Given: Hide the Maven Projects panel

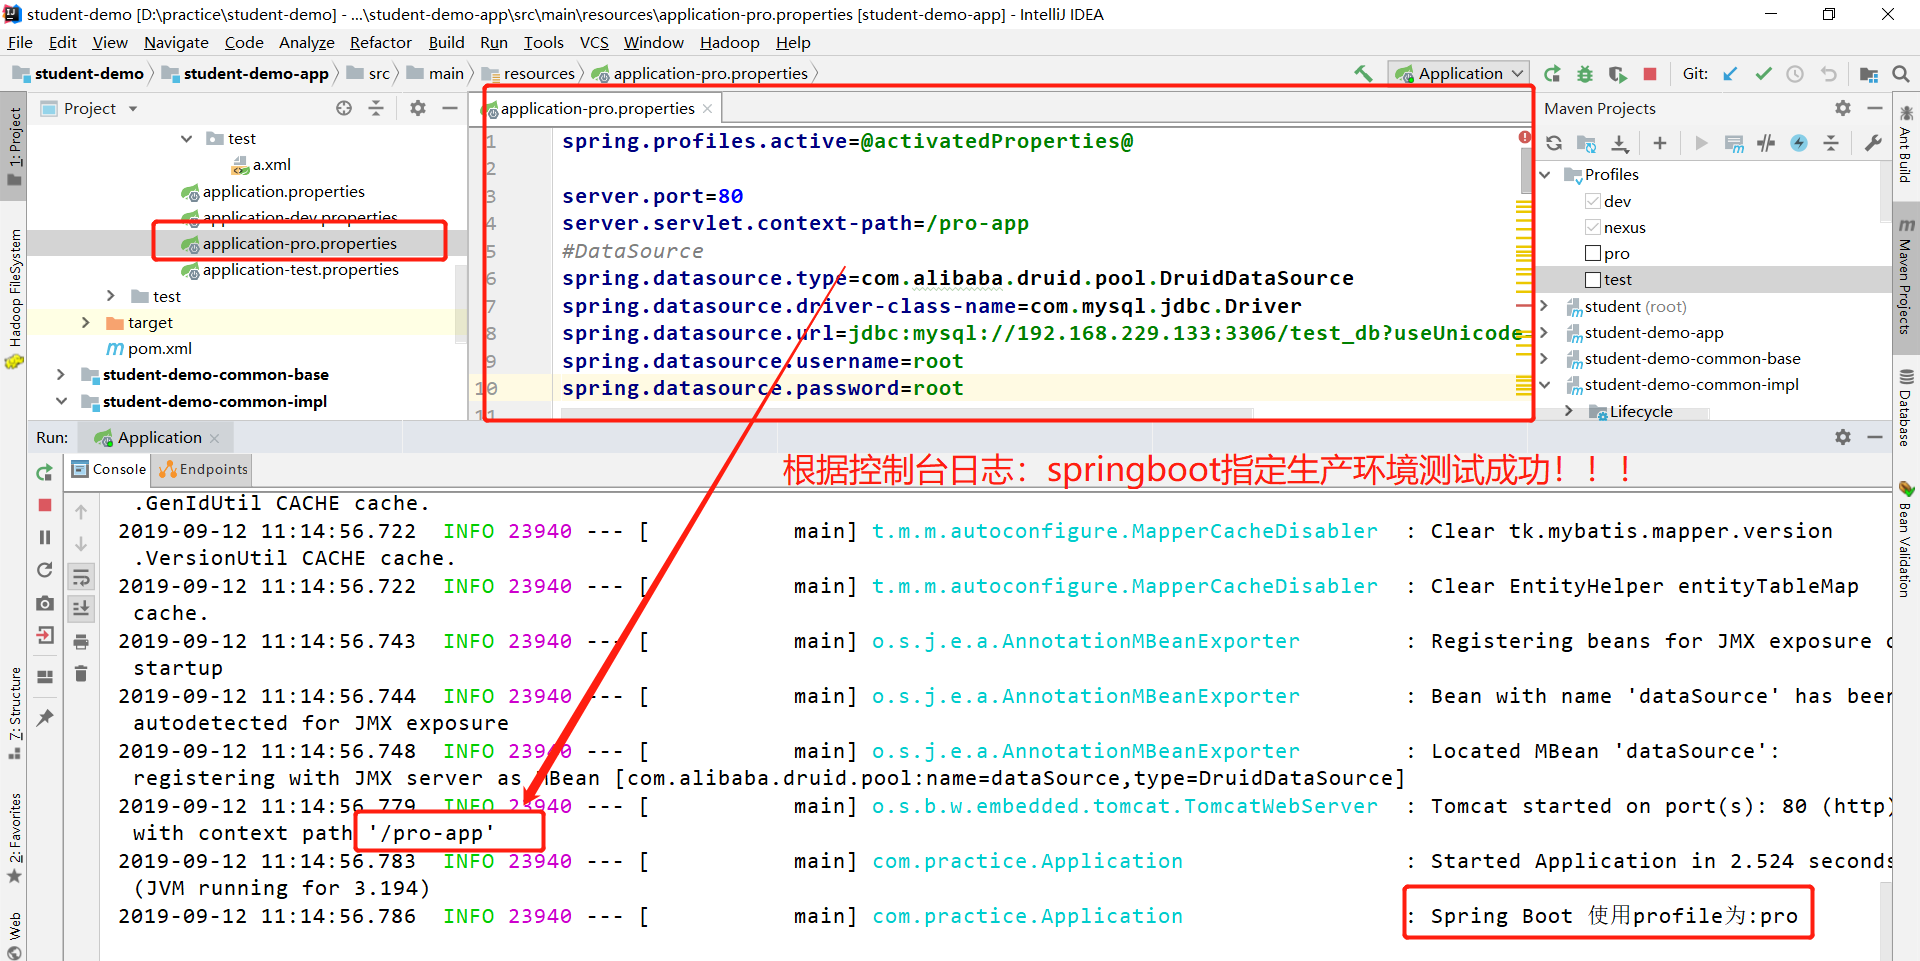Looking at the screenshot, I should point(1875,108).
